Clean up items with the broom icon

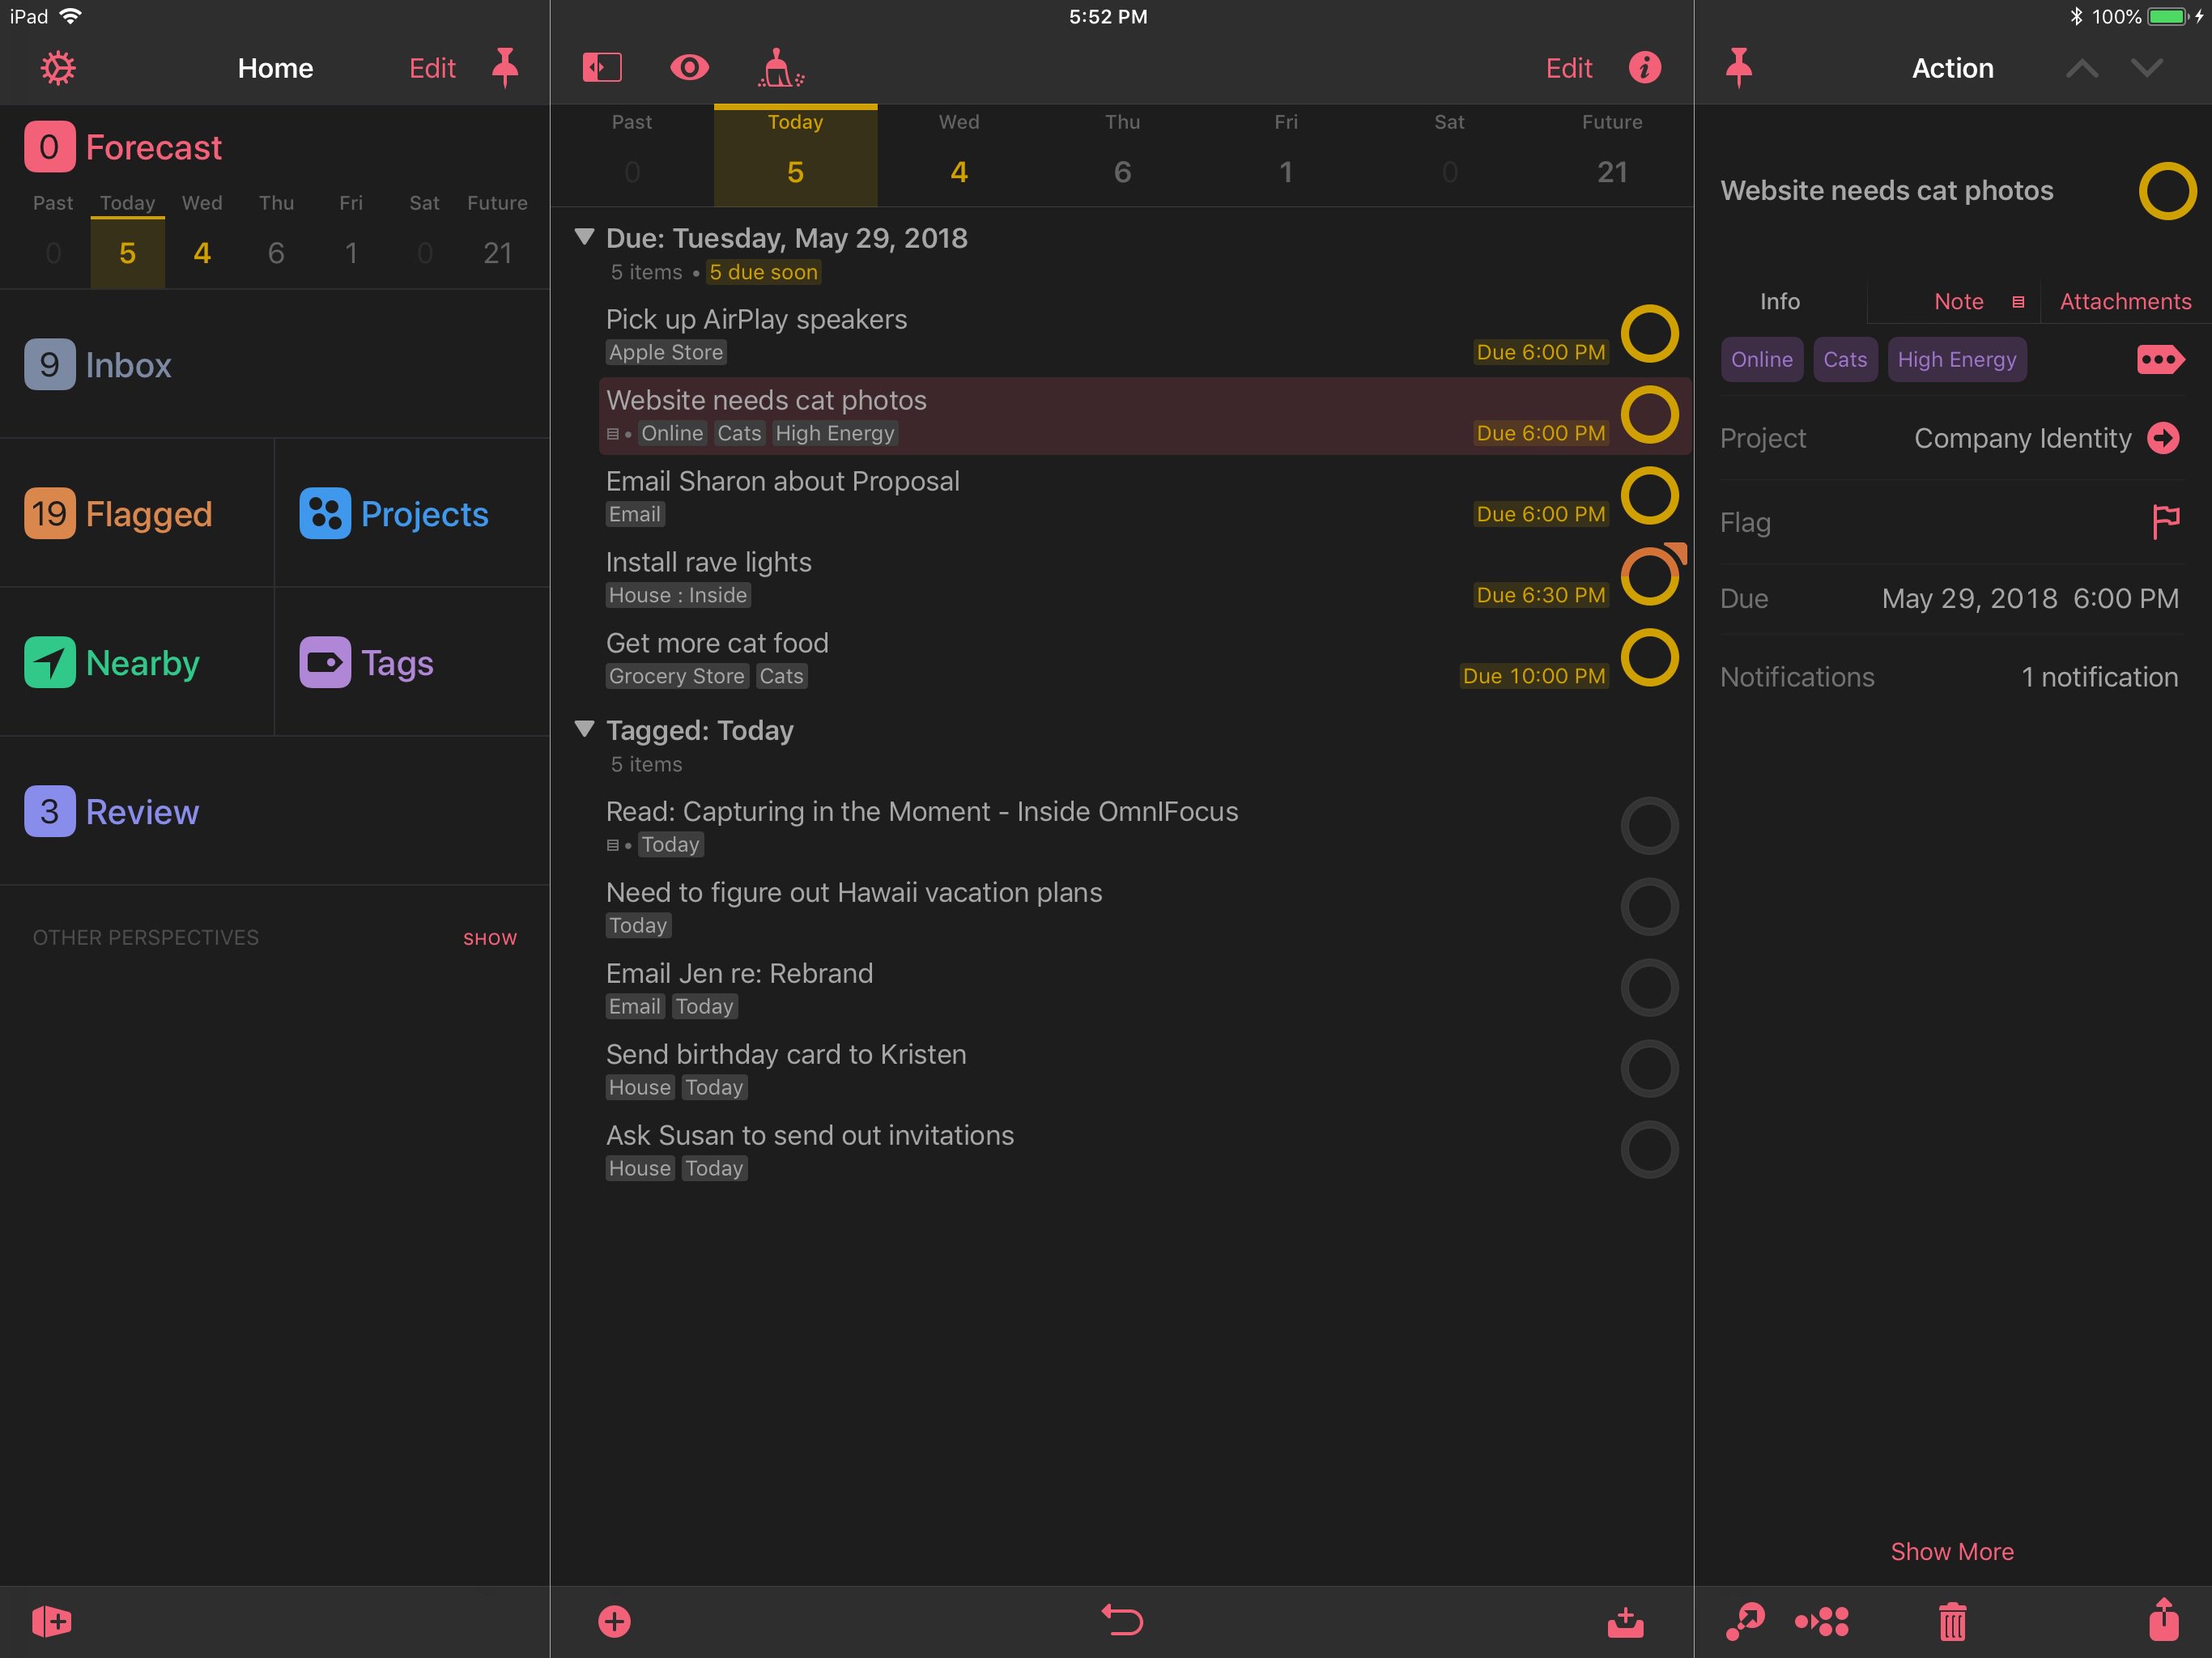[779, 68]
